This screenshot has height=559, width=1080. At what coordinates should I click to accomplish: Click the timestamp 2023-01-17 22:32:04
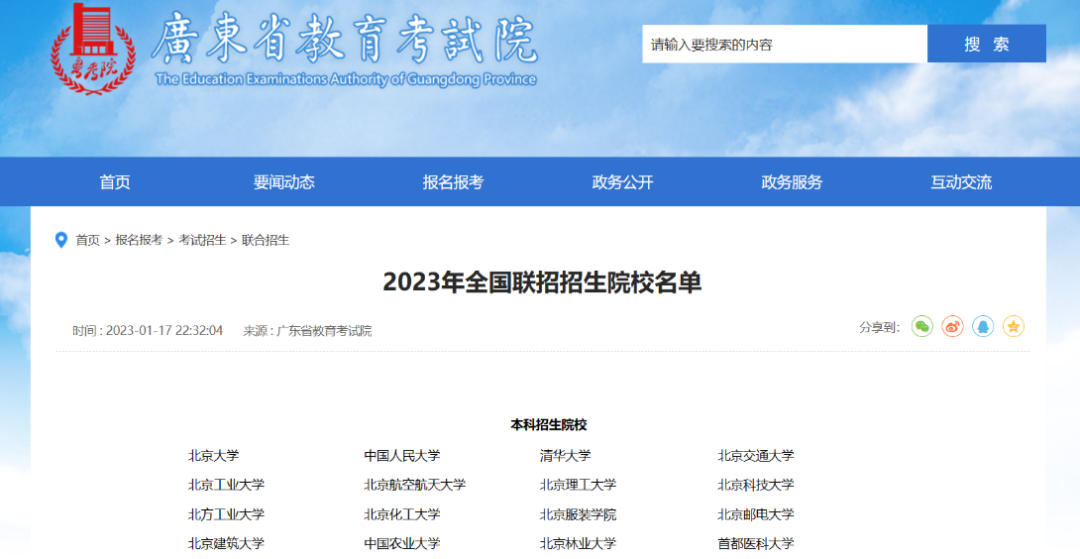point(165,330)
